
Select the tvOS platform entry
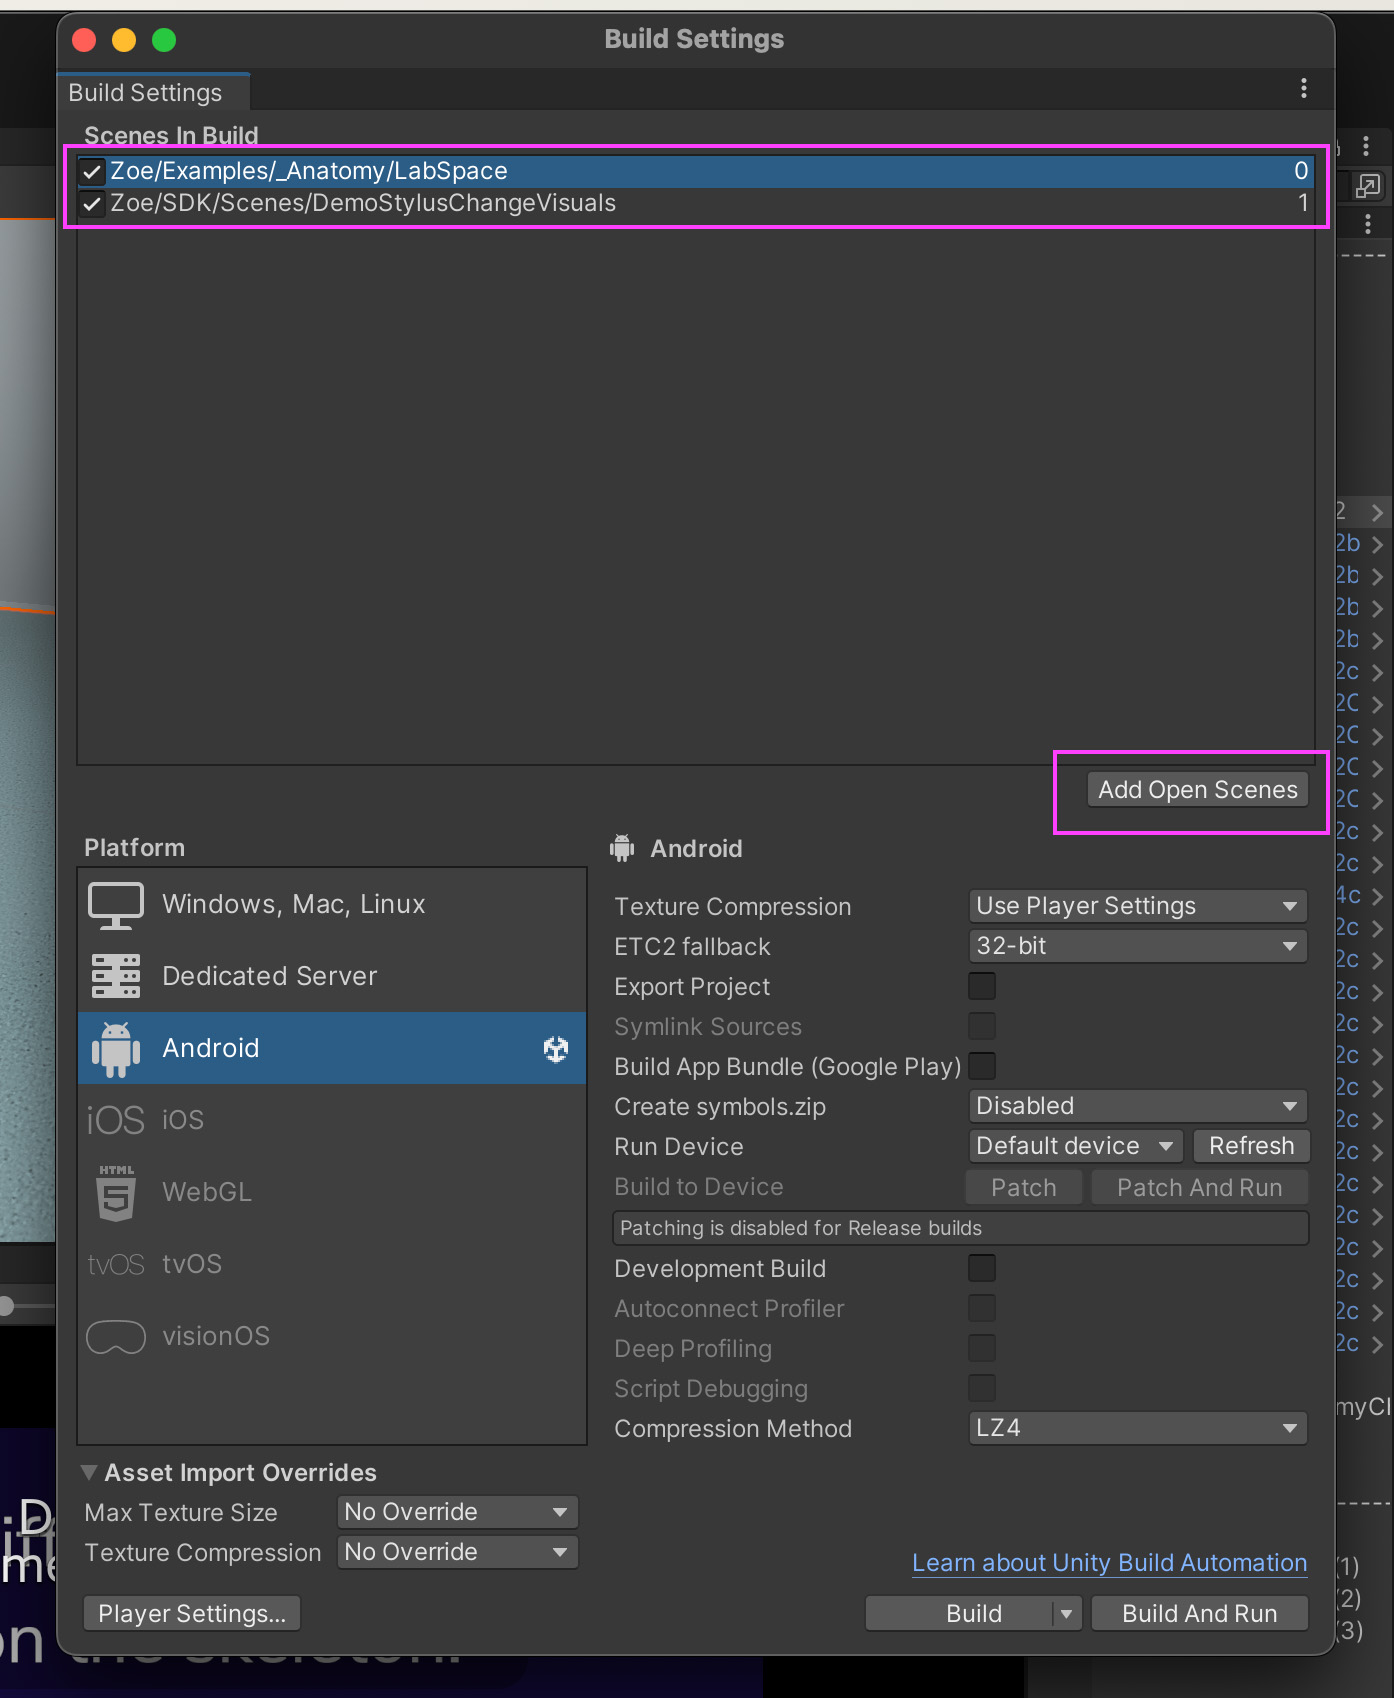332,1264
